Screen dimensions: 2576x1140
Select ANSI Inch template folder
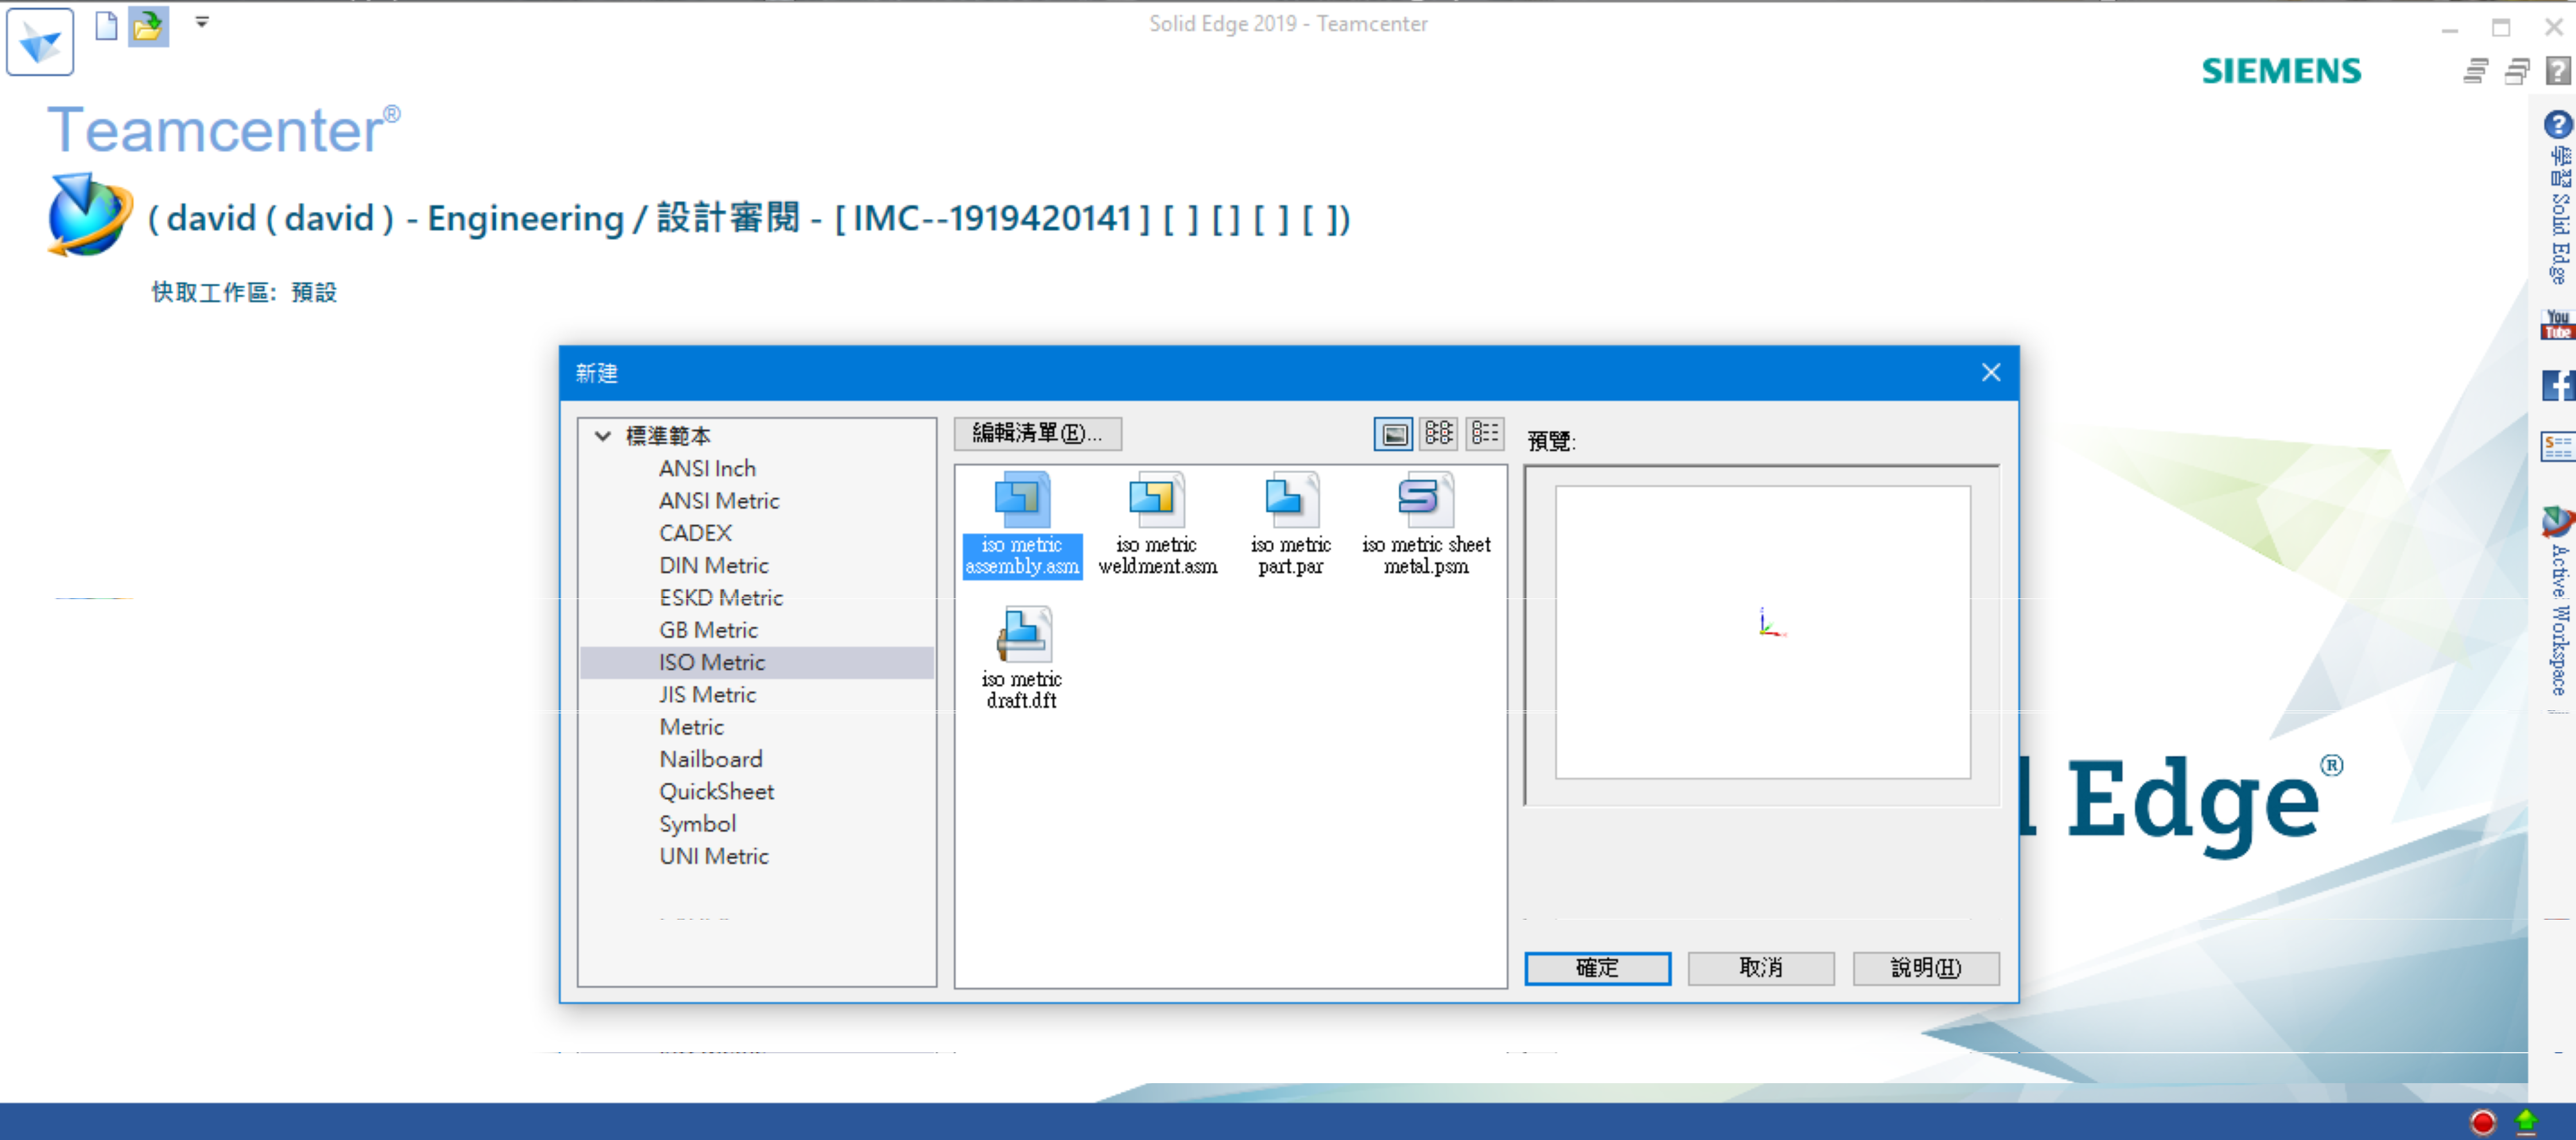(x=707, y=468)
